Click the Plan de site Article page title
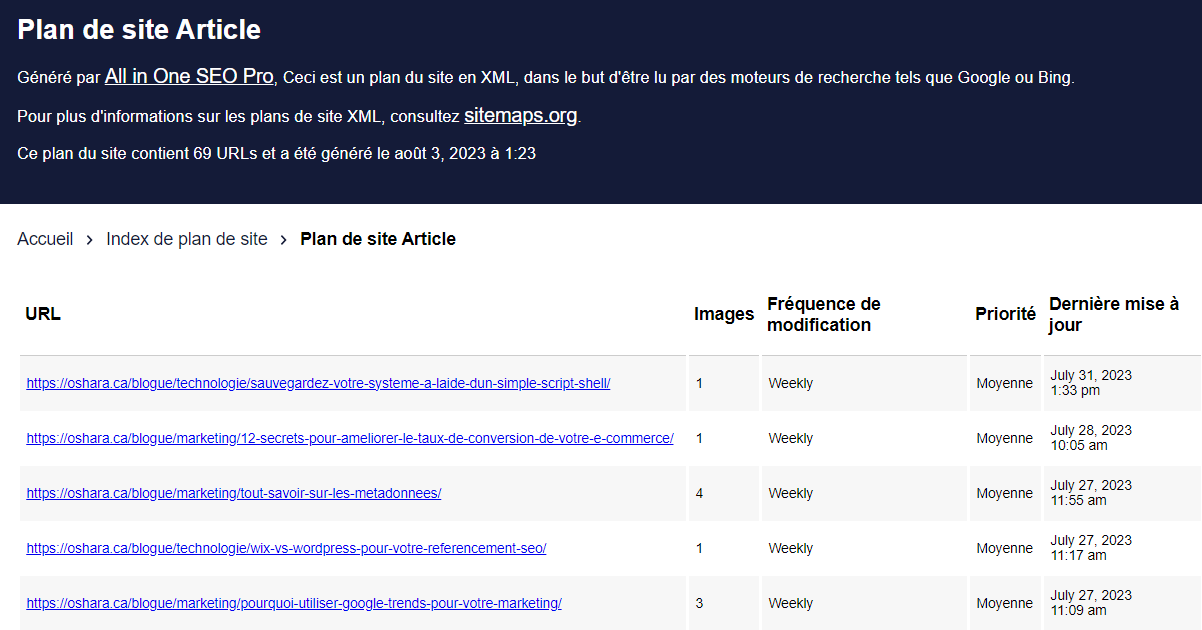The height and width of the screenshot is (630, 1202). tap(138, 29)
